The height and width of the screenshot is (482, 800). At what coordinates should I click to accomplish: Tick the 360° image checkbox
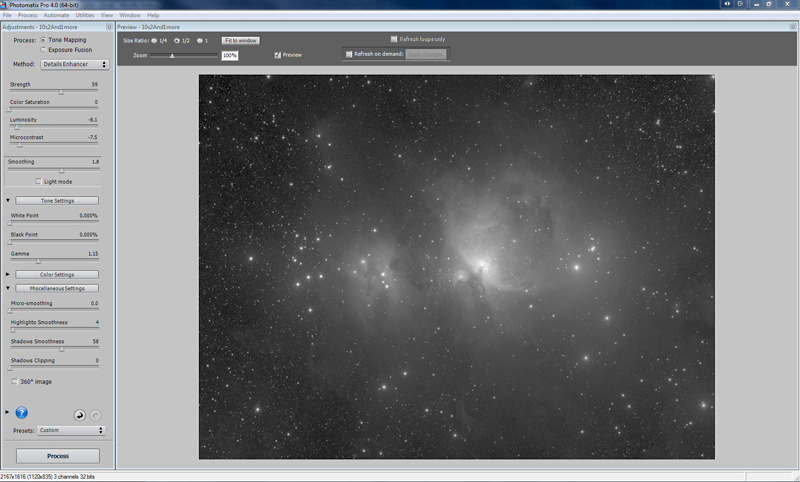coord(13,381)
